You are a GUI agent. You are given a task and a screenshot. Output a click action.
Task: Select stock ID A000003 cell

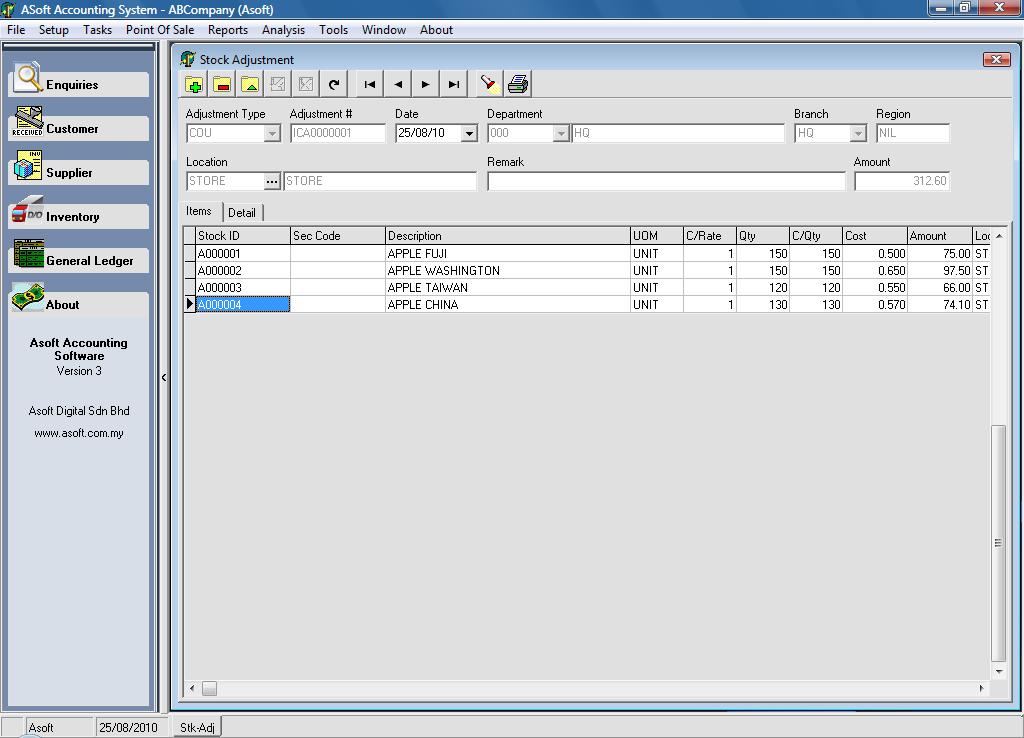pyautogui.click(x=243, y=287)
